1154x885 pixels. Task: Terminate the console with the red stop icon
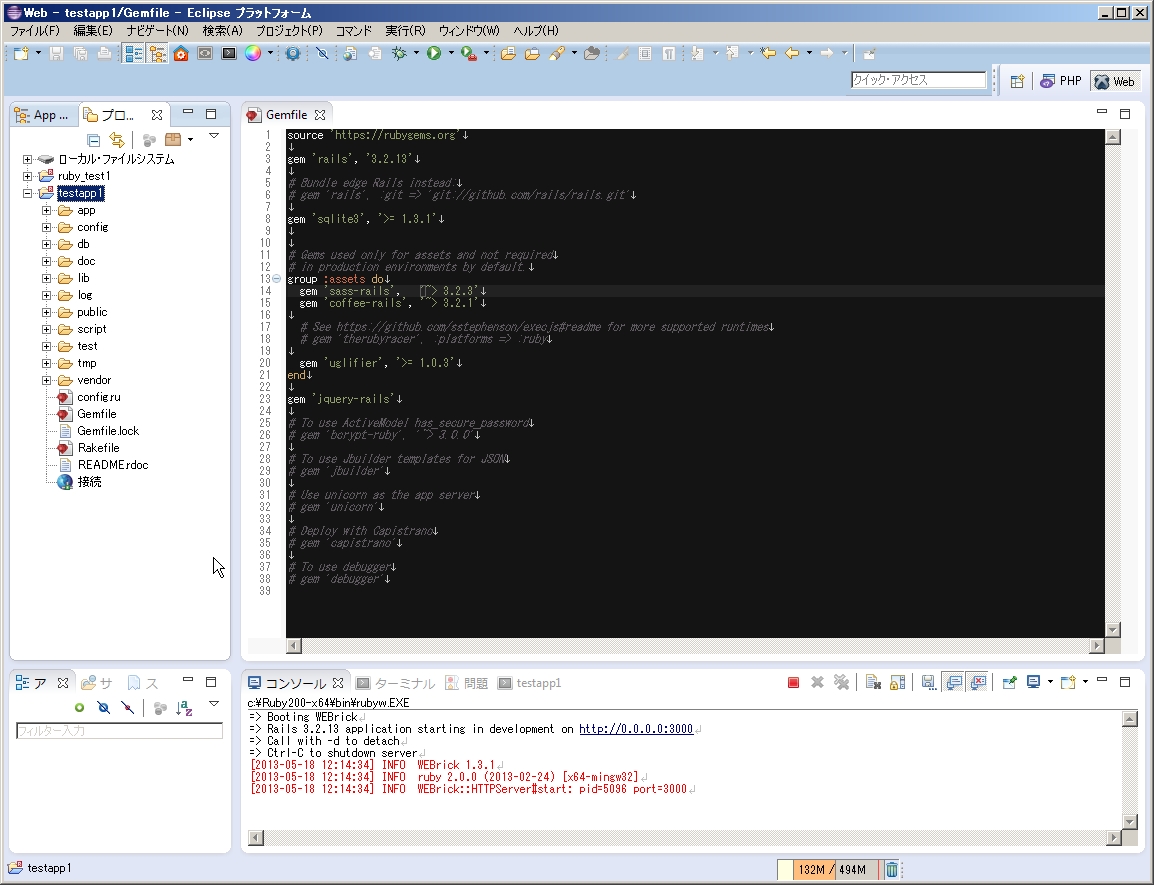pyautogui.click(x=793, y=683)
